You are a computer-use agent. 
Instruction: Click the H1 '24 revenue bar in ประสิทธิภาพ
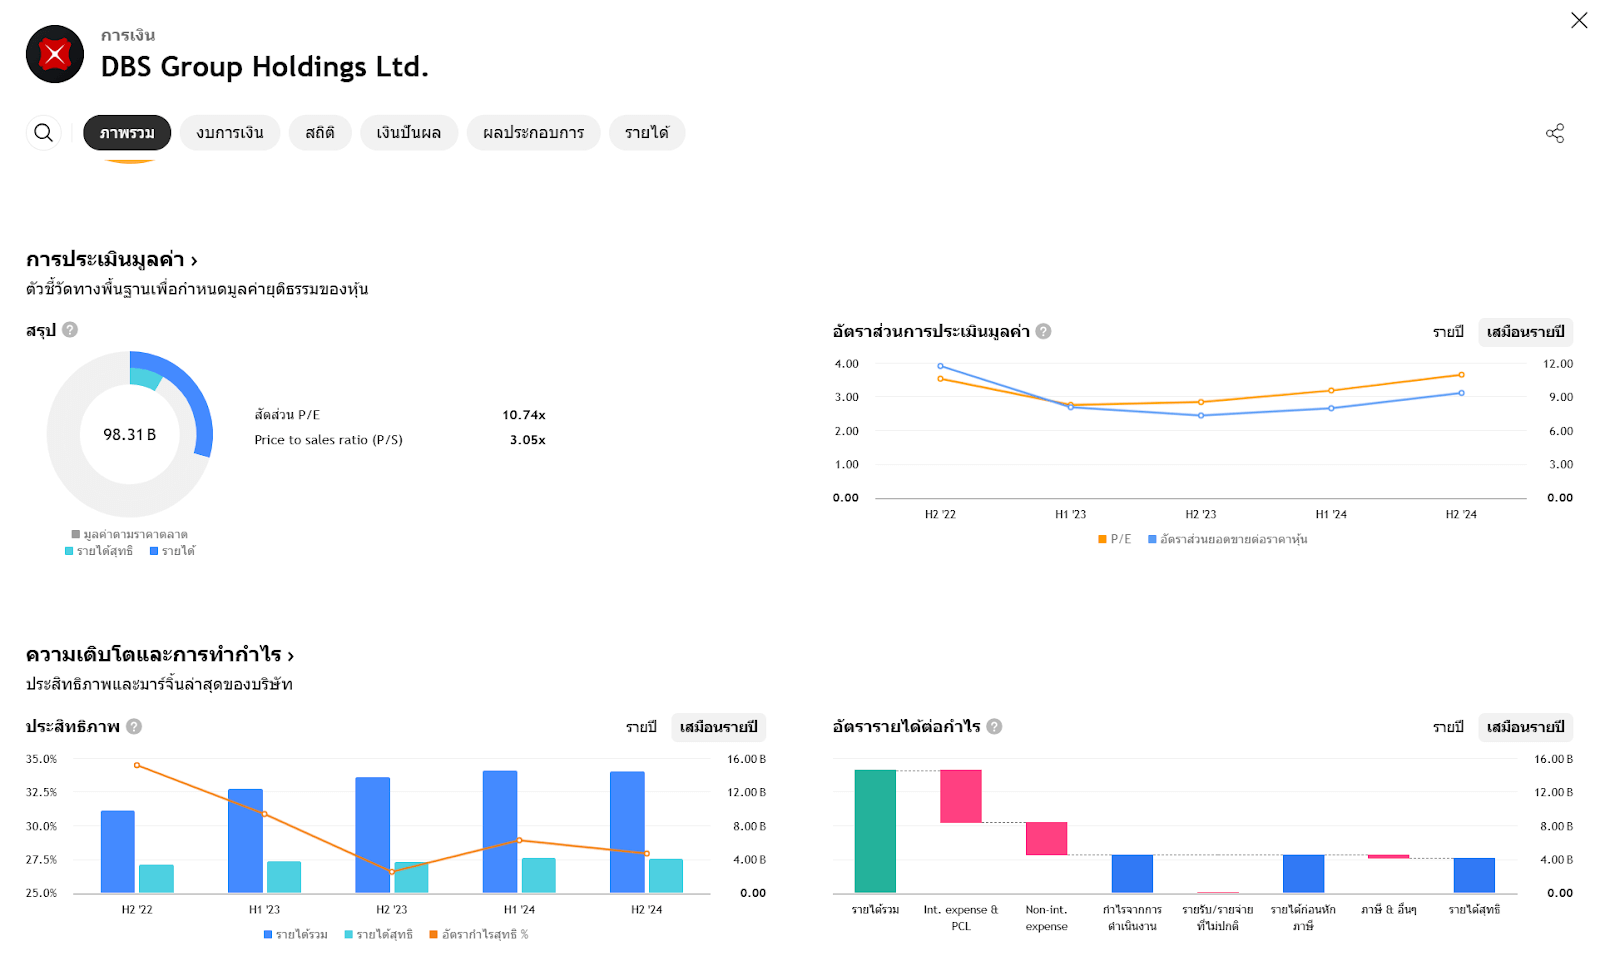click(x=500, y=832)
